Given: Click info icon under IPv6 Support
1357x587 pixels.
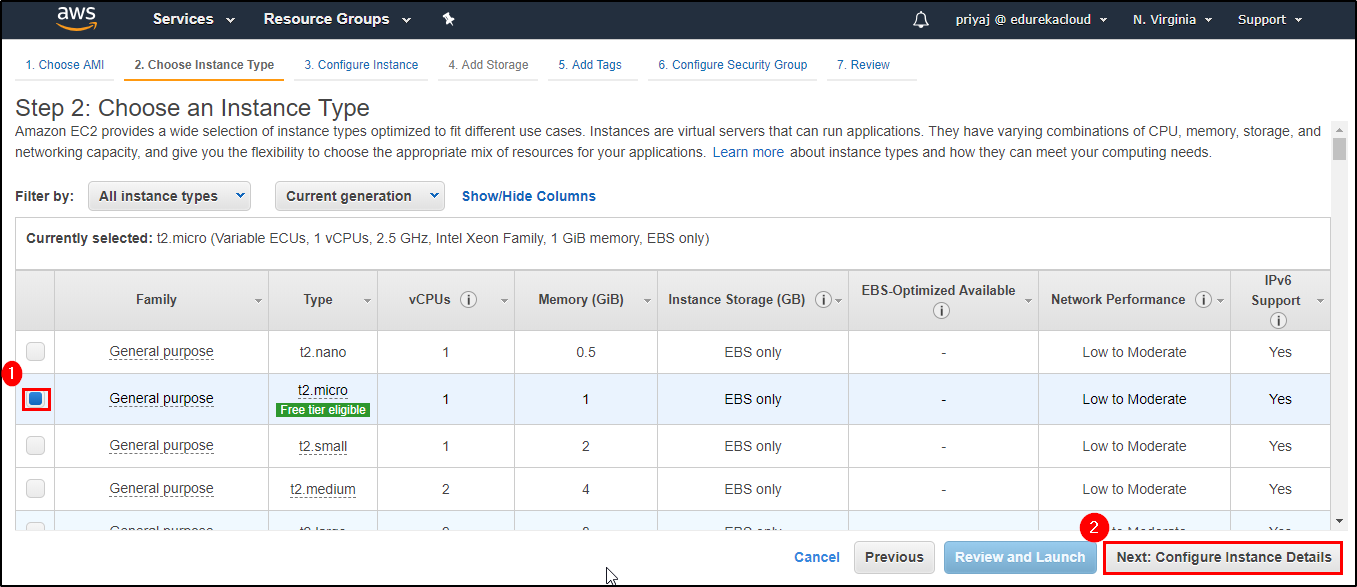Looking at the screenshot, I should [1278, 321].
